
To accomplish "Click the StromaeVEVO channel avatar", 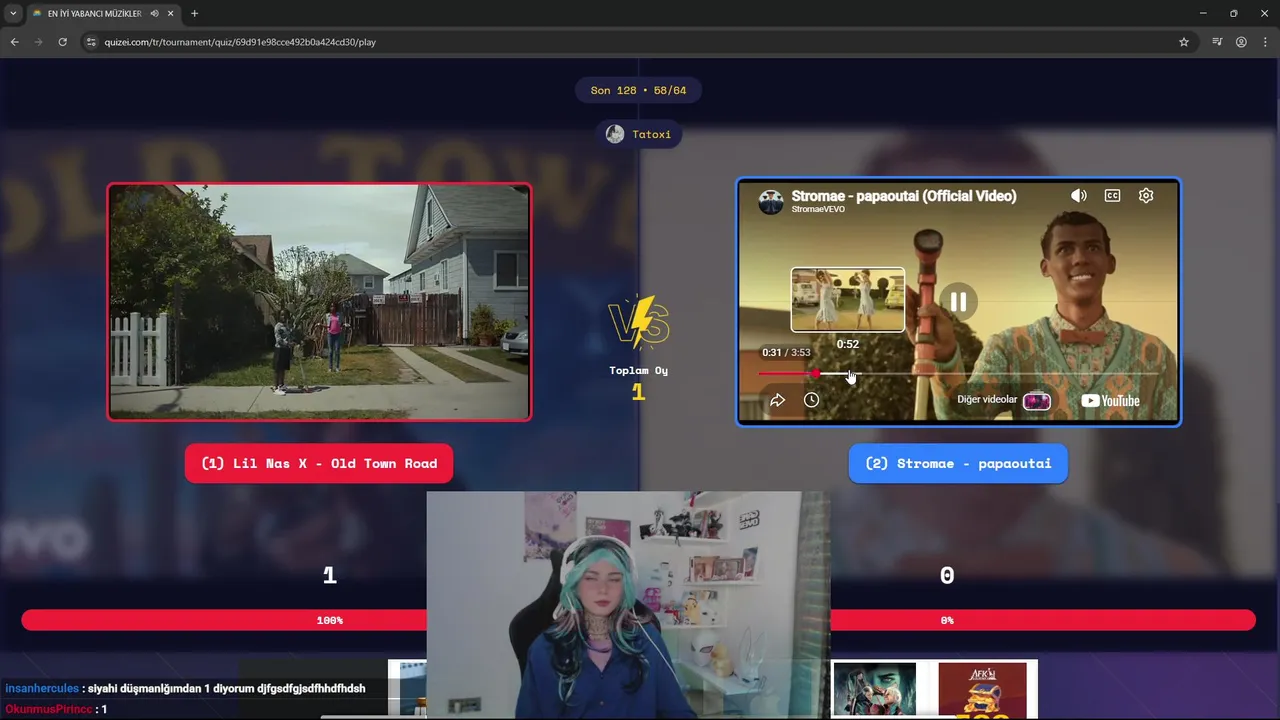I will pos(771,201).
